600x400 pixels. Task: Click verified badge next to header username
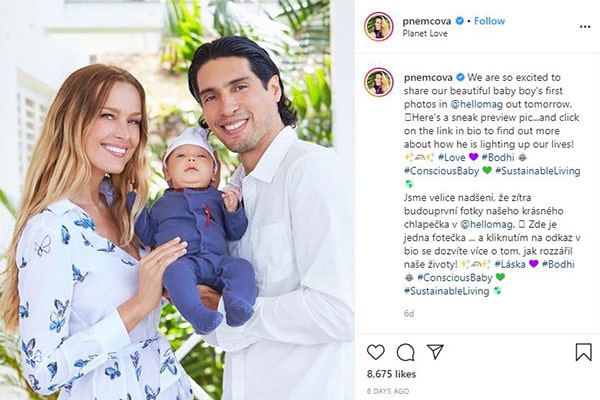coord(460,21)
